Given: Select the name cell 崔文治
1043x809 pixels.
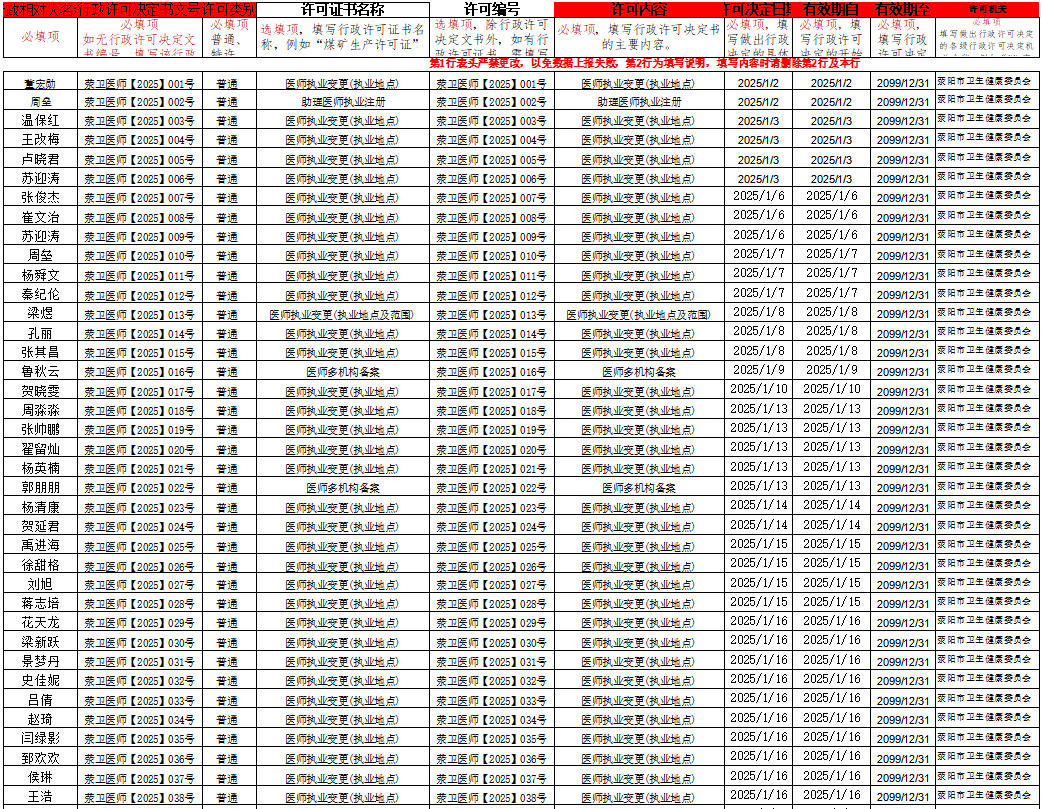Looking at the screenshot, I should coord(41,218).
